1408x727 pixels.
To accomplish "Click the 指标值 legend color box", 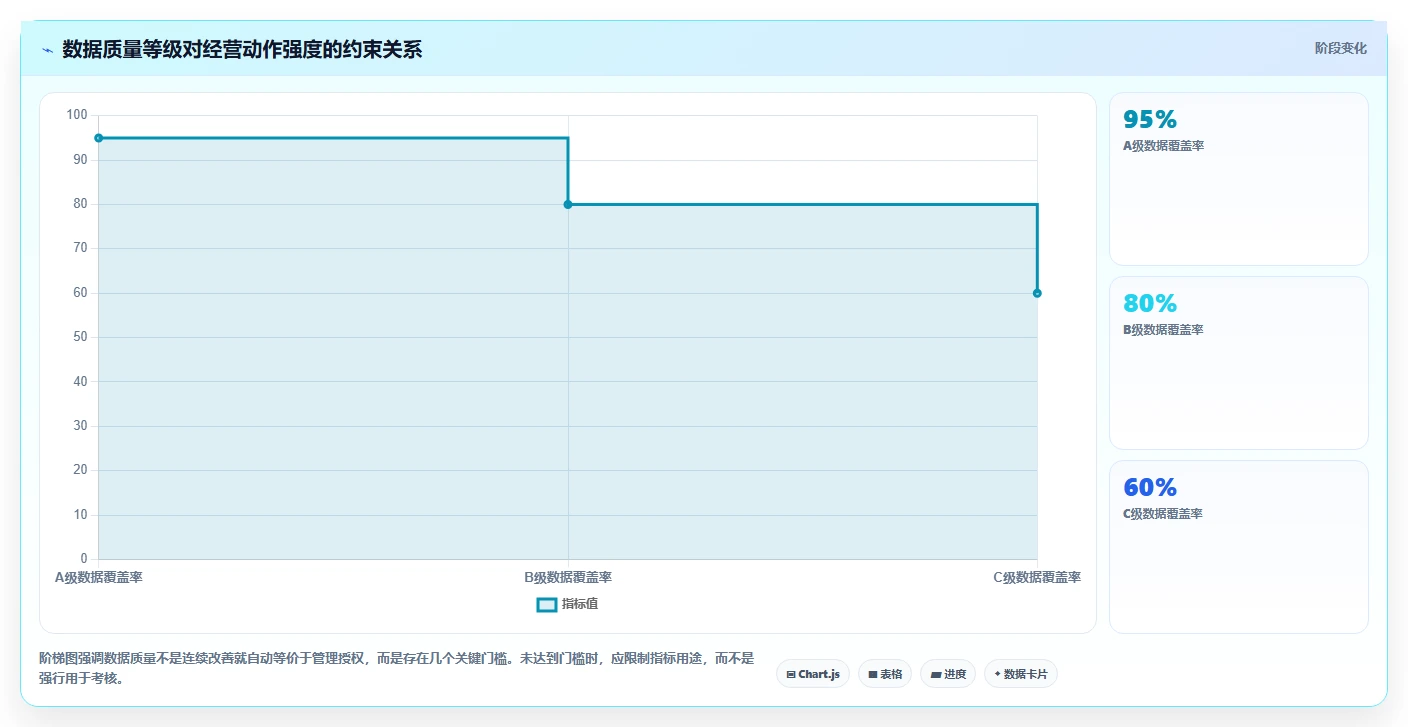I will [547, 604].
